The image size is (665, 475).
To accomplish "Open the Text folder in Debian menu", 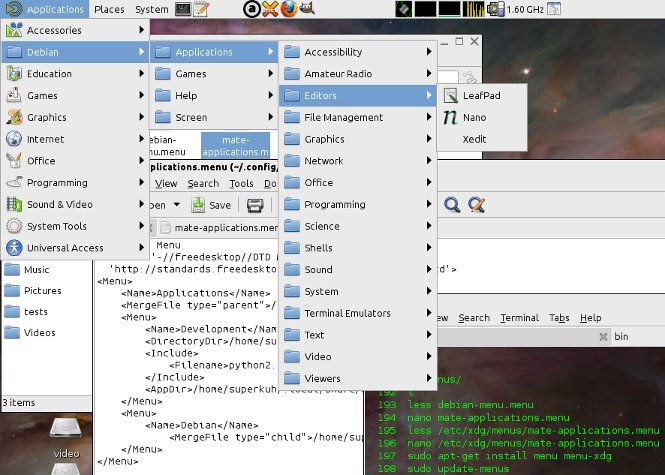I will (358, 335).
